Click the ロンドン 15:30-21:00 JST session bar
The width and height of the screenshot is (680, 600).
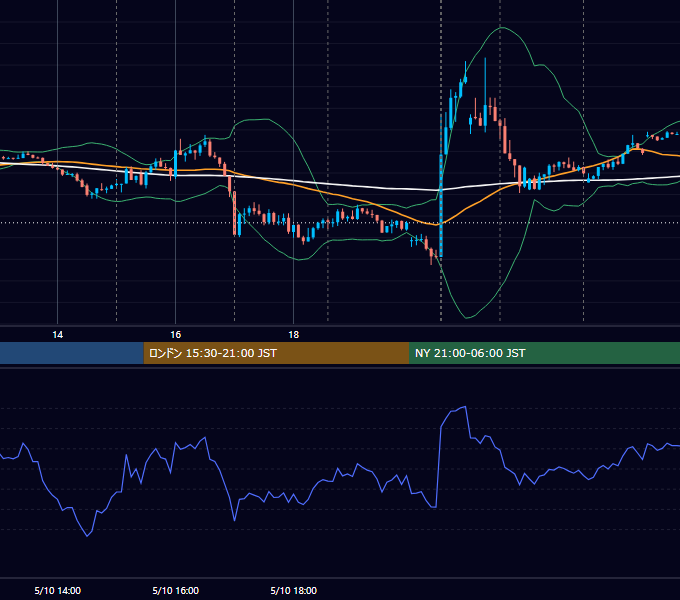tap(276, 353)
